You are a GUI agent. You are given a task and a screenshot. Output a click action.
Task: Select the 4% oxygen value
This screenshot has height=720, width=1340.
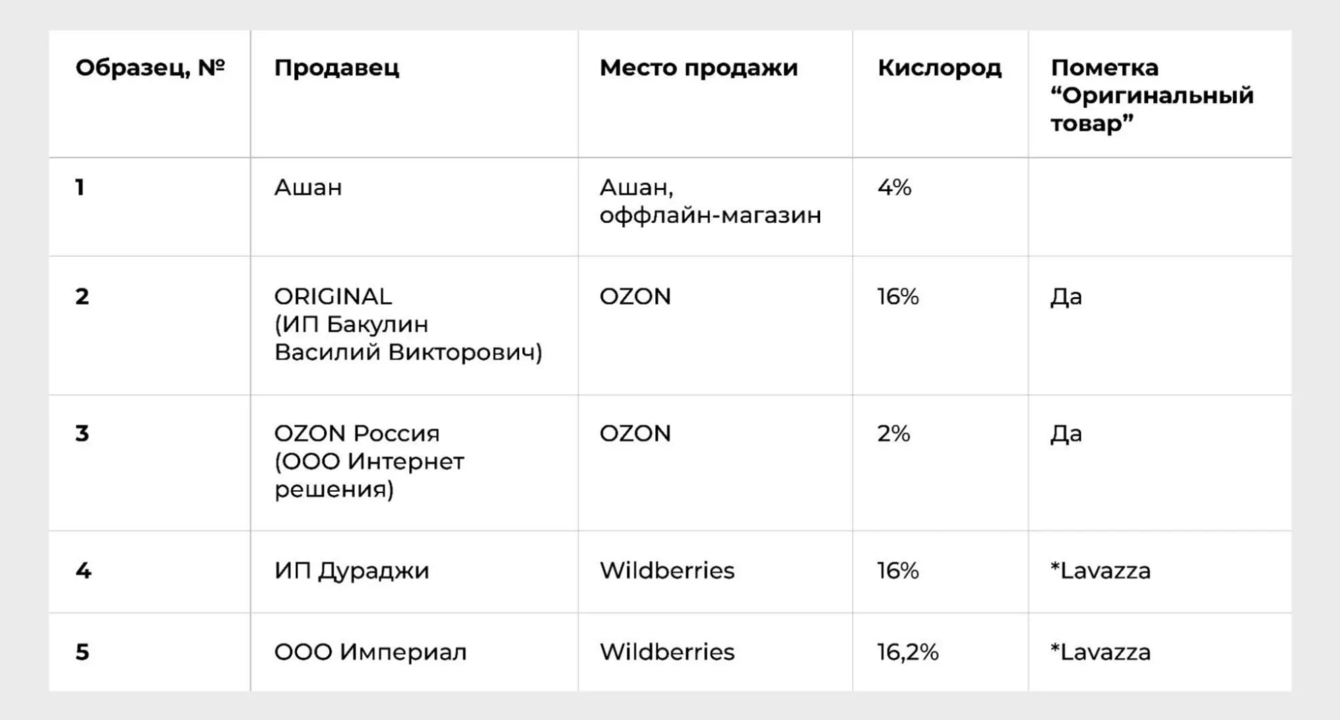894,187
